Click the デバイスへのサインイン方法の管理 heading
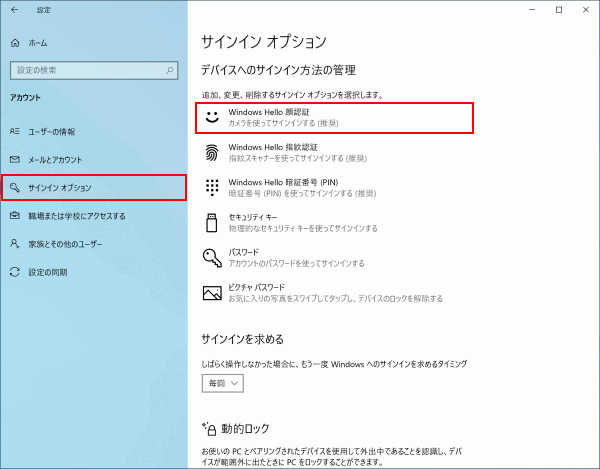The image size is (600, 469). [279, 70]
